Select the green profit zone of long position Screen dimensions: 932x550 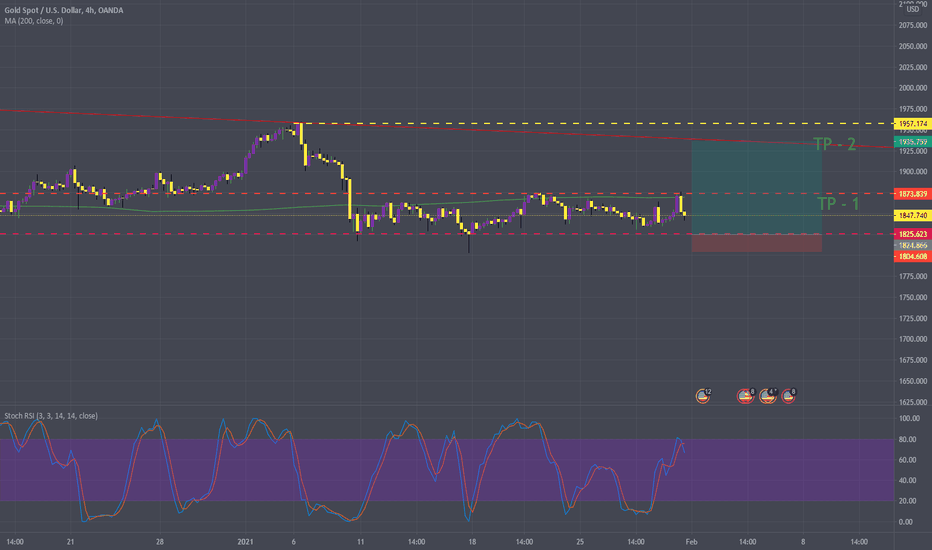click(757, 187)
